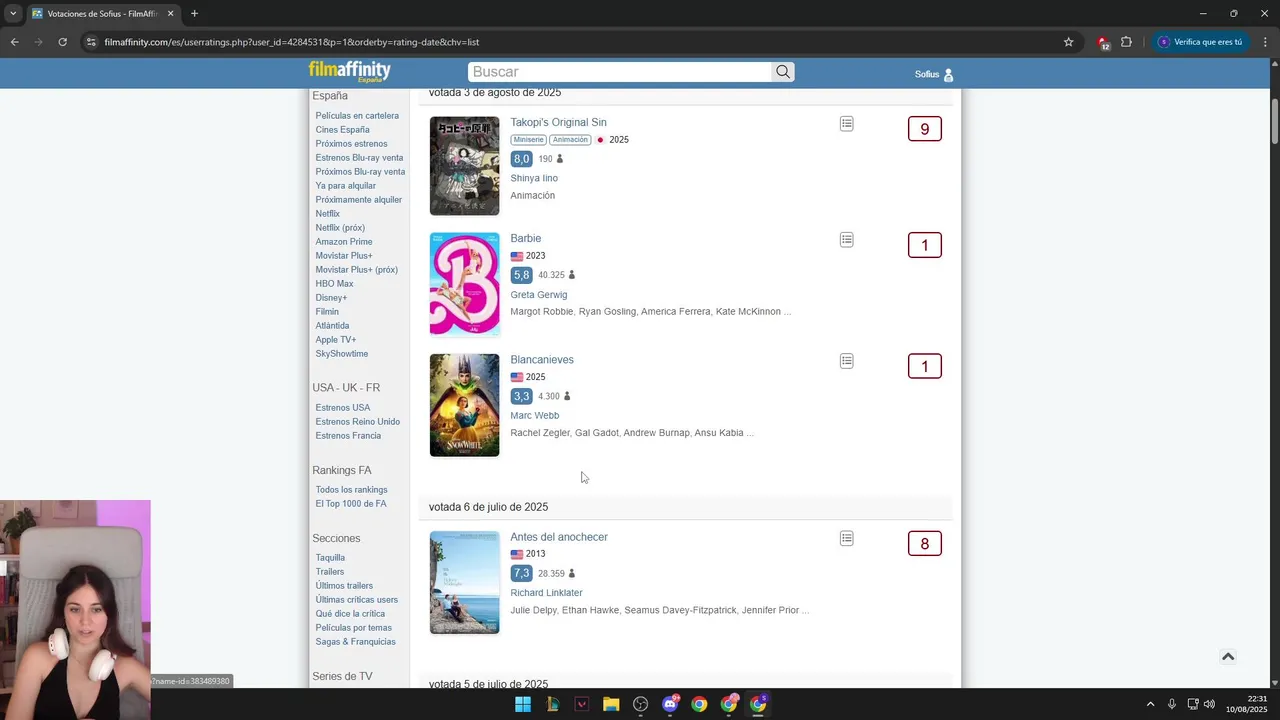1280x720 pixels.
Task: Open the Sofius user profile menu
Action: click(x=934, y=74)
